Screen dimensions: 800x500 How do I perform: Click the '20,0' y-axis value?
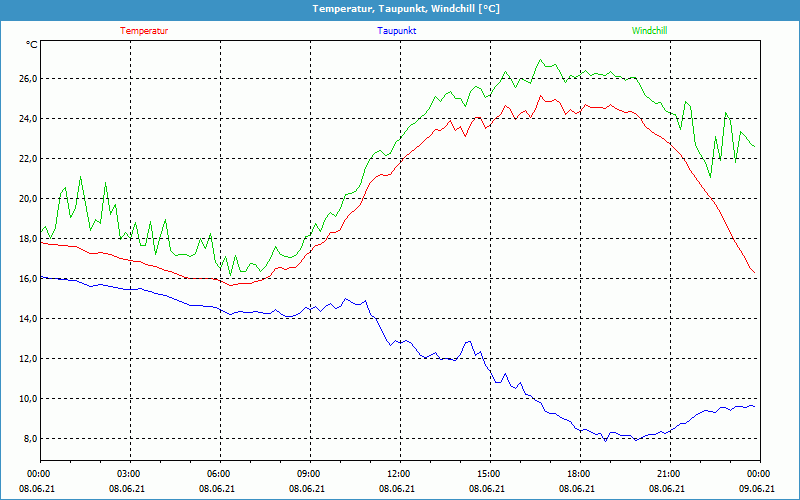[28, 198]
